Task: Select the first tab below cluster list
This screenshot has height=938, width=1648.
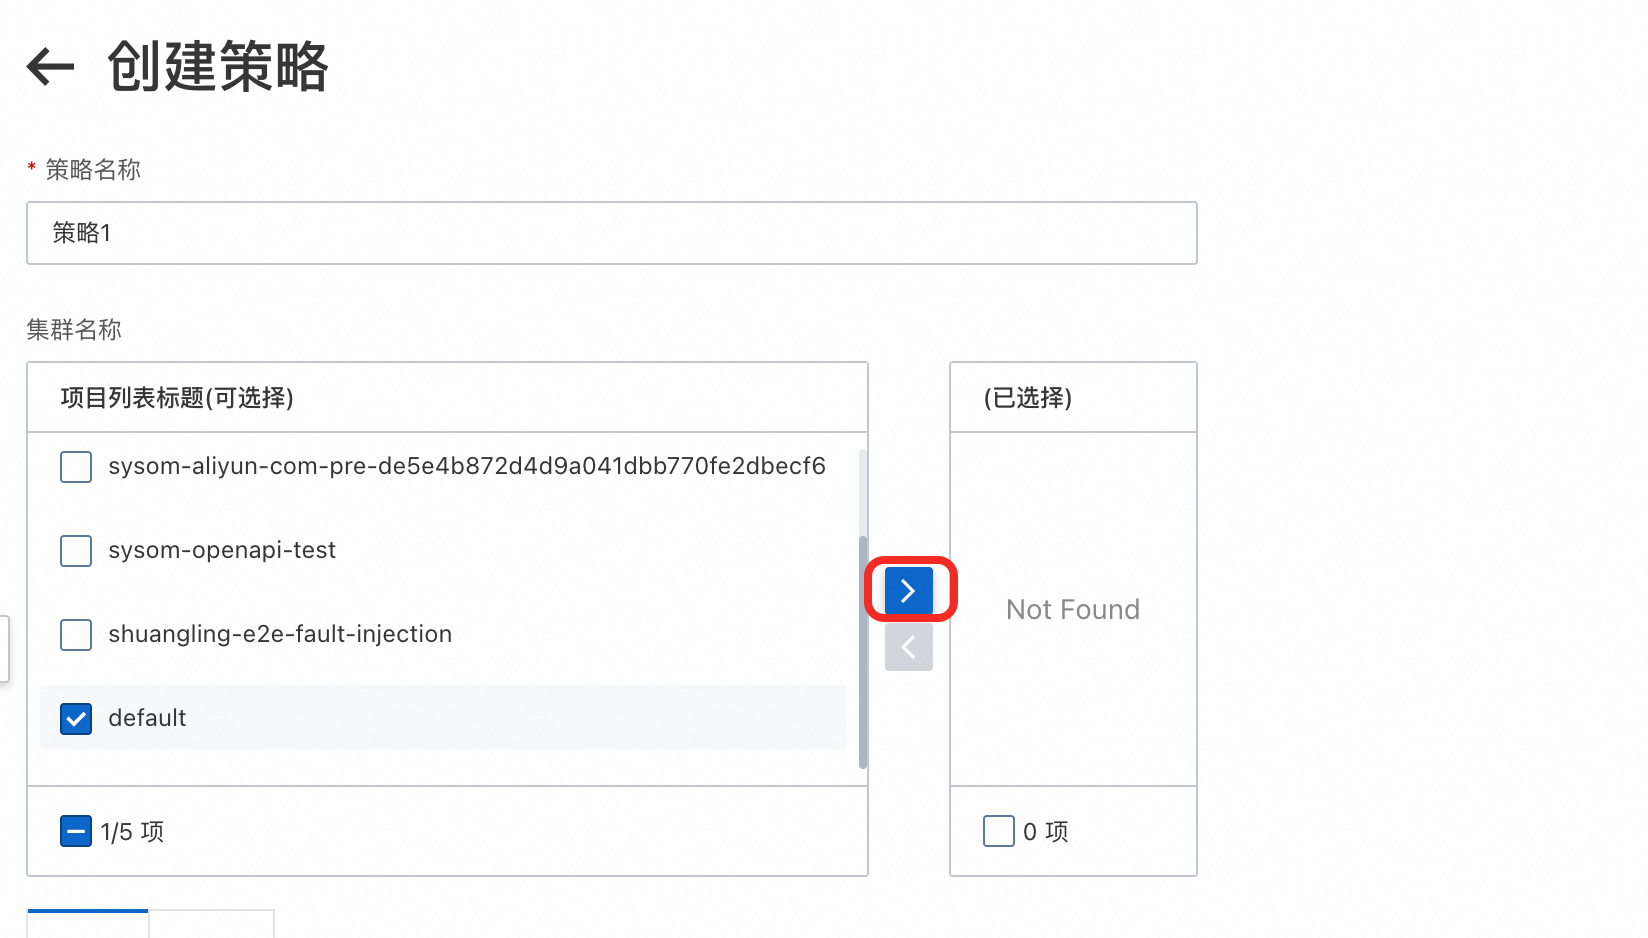Action: point(88,924)
